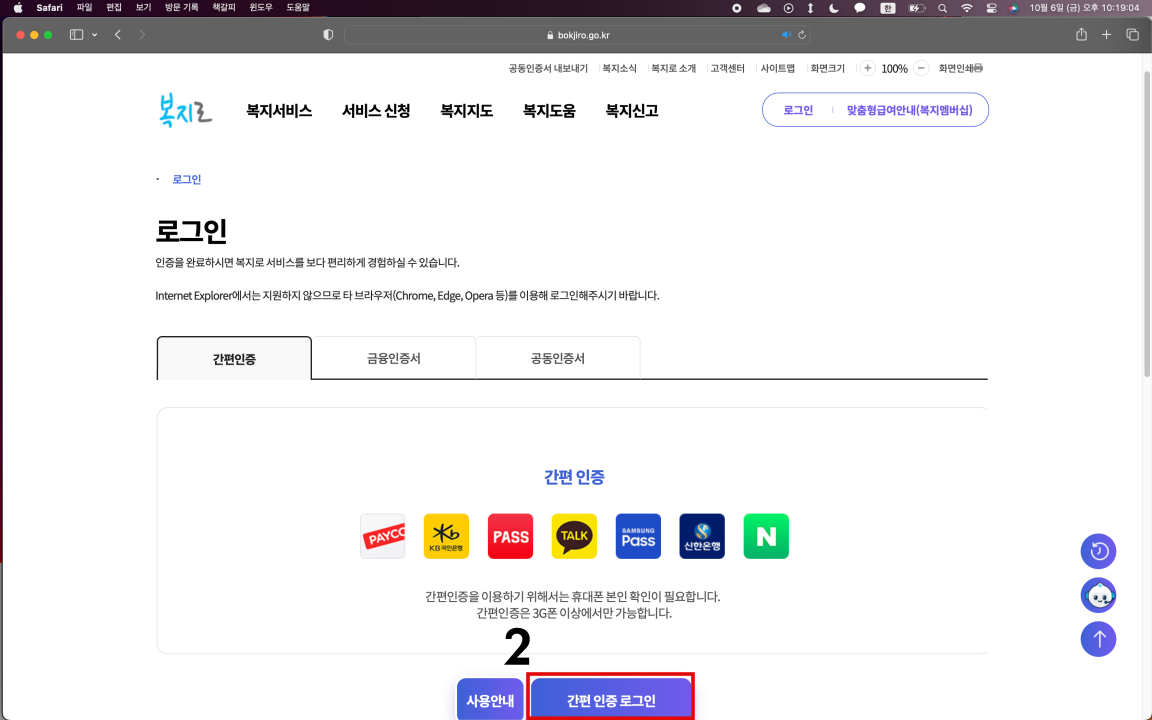1152x720 pixels.
Task: Pick Samsung Pass authentication icon
Action: (x=638, y=536)
